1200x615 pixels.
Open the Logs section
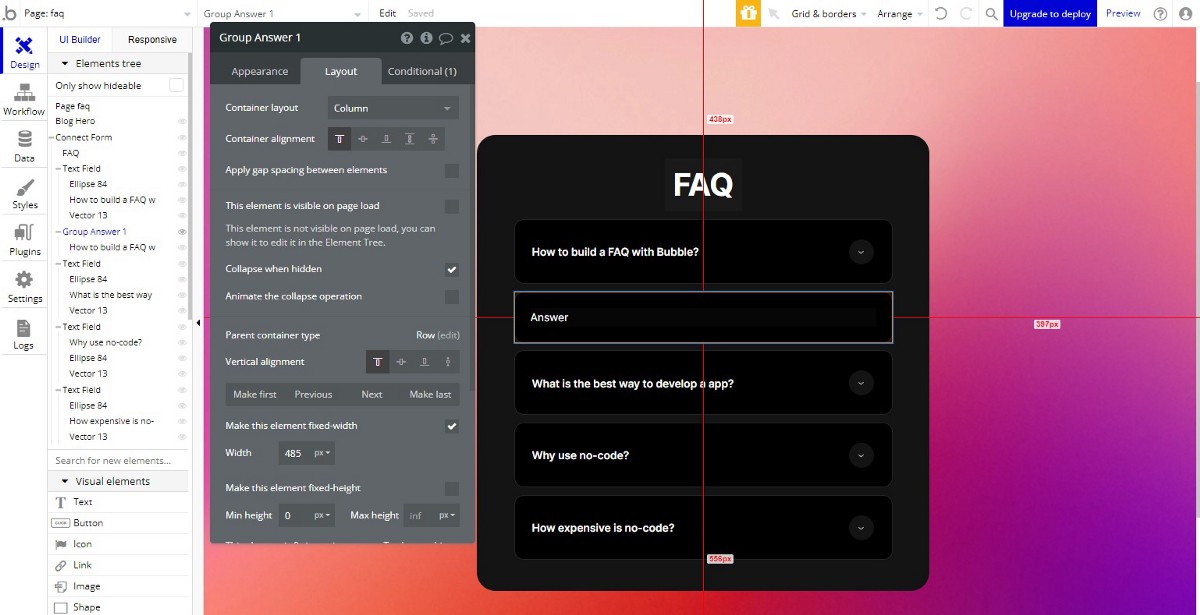pyautogui.click(x=24, y=333)
